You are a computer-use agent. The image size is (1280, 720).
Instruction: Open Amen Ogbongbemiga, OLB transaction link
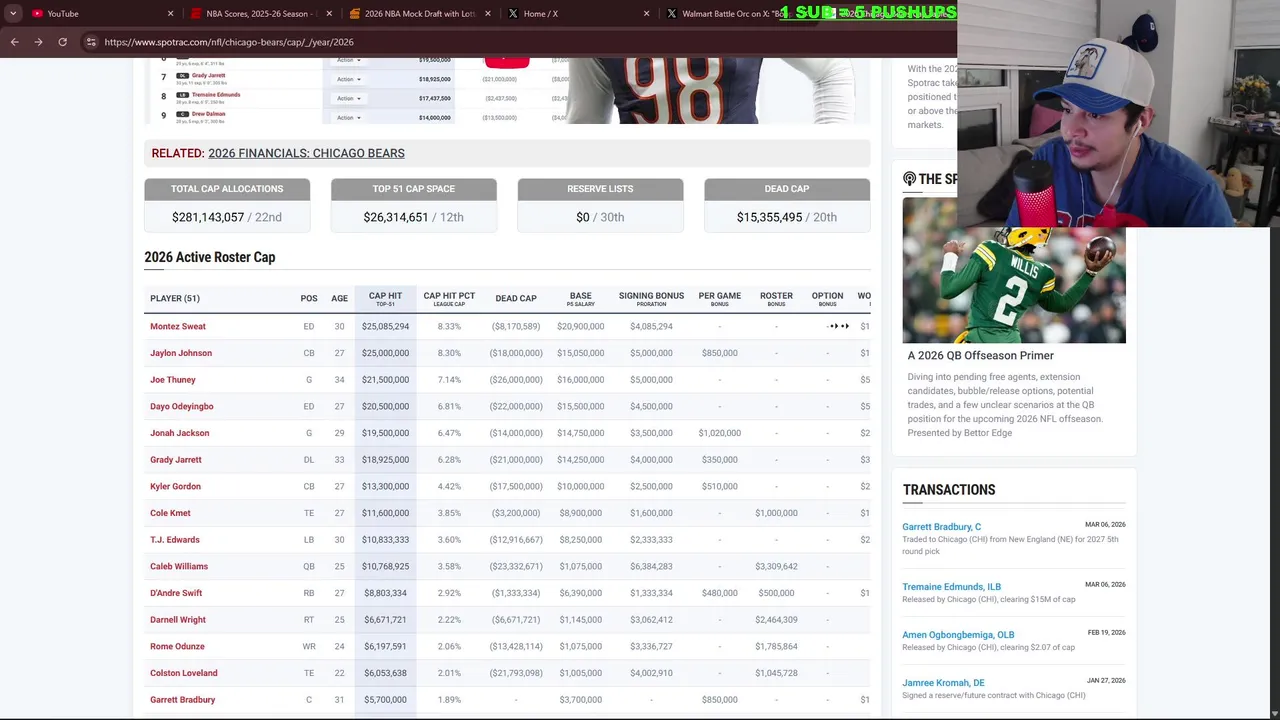point(958,635)
